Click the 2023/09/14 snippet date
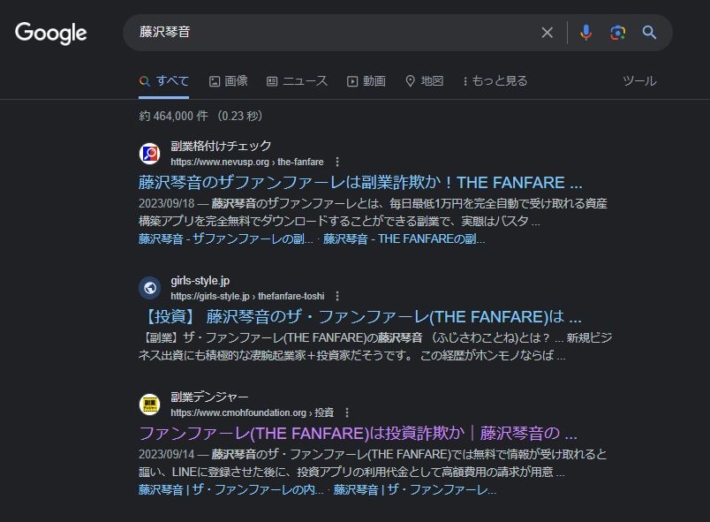Viewport: 710px width, 522px height. 167,454
